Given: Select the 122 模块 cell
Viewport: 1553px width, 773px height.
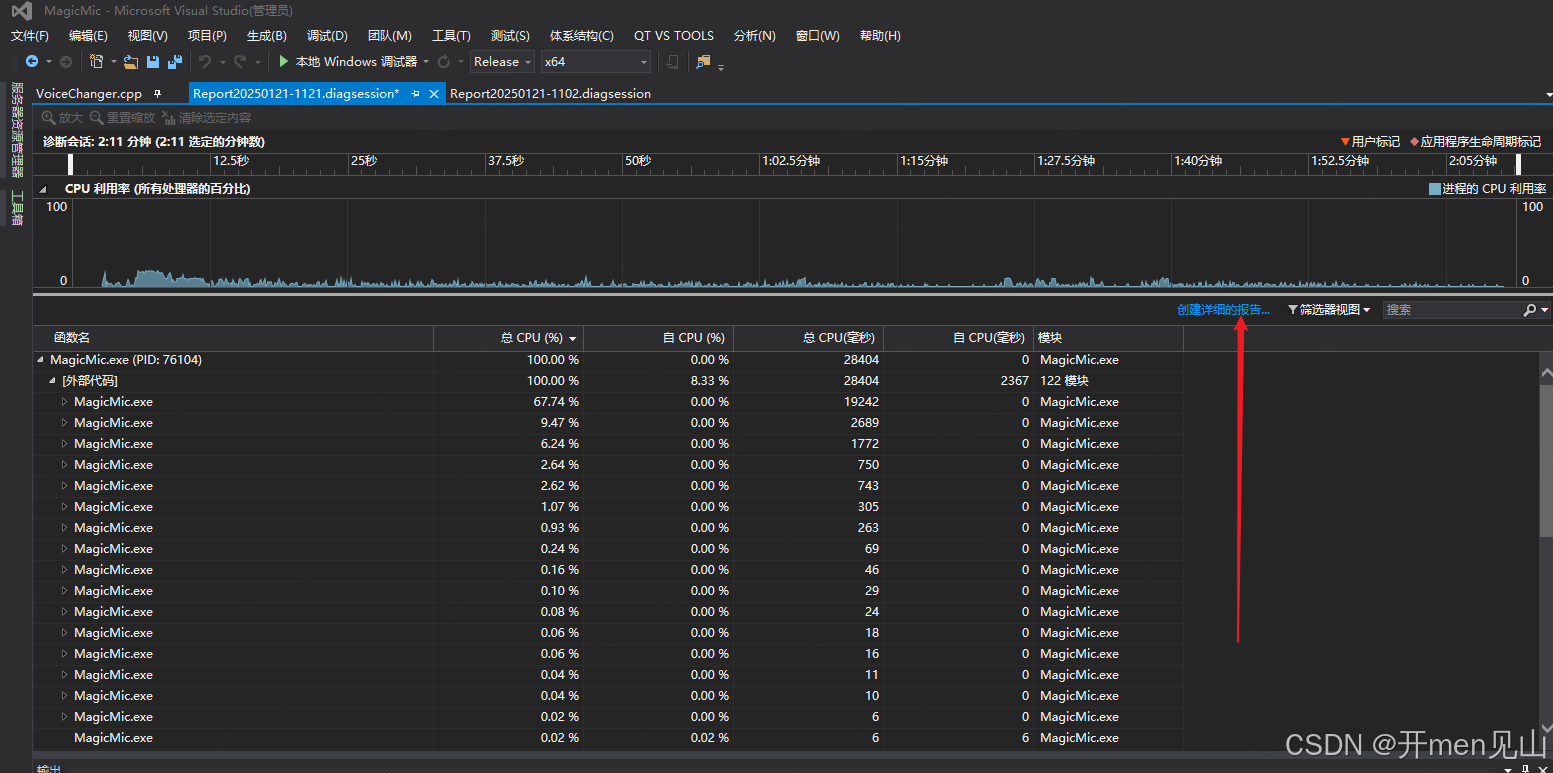Looking at the screenshot, I should [1064, 381].
